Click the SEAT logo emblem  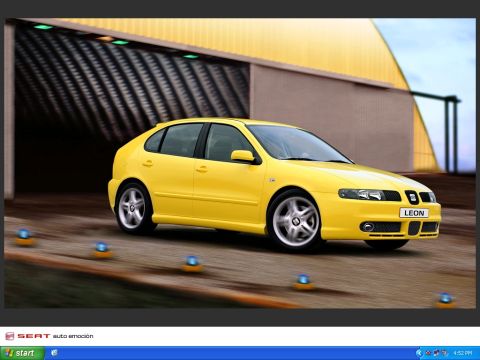point(10,336)
